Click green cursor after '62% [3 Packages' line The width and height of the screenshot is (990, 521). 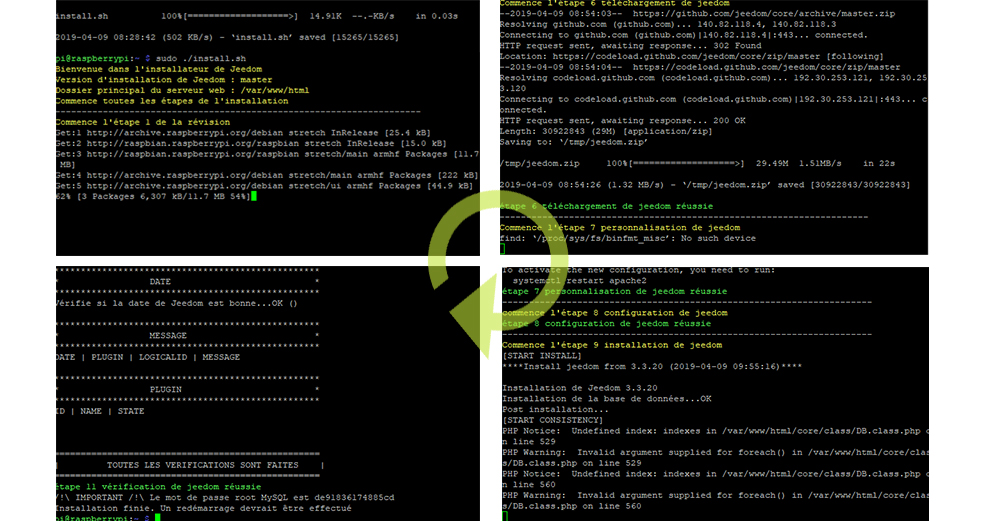(x=254, y=196)
